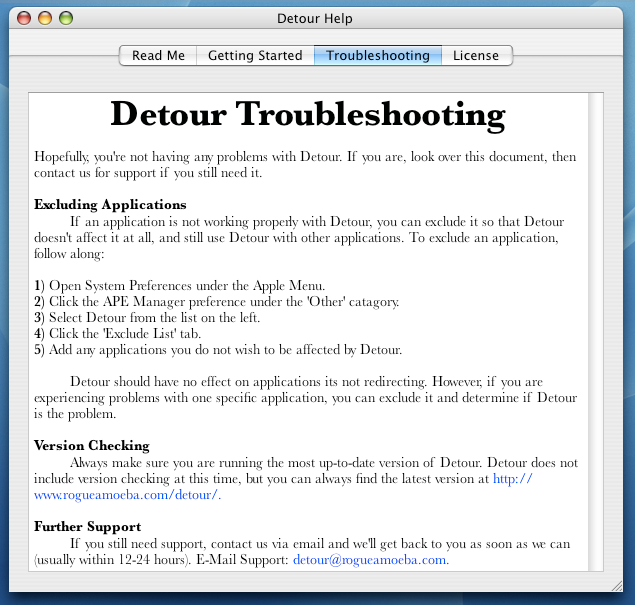This screenshot has width=635, height=605.
Task: Click the 'Detour Help' window title
Action: pyautogui.click(x=315, y=18)
